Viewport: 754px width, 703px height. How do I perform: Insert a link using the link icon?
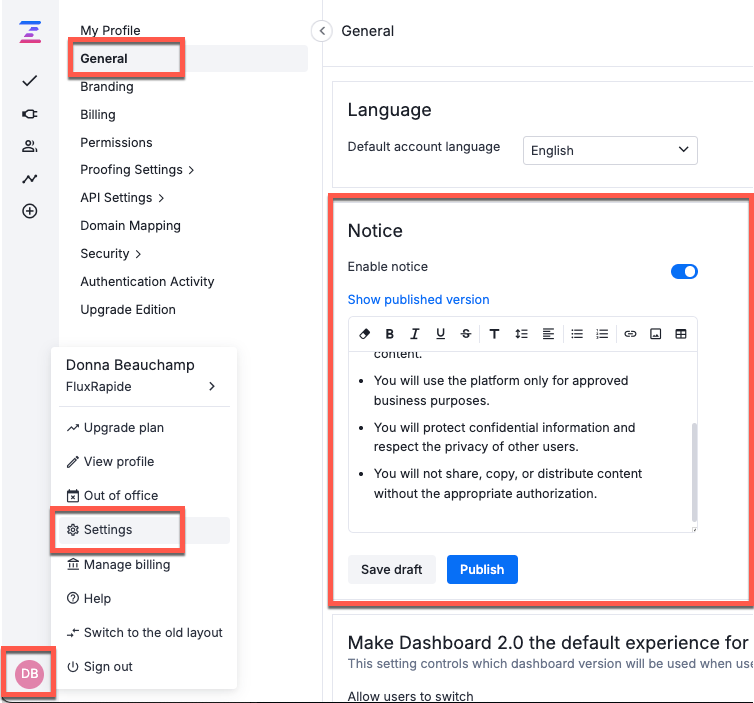tap(630, 334)
